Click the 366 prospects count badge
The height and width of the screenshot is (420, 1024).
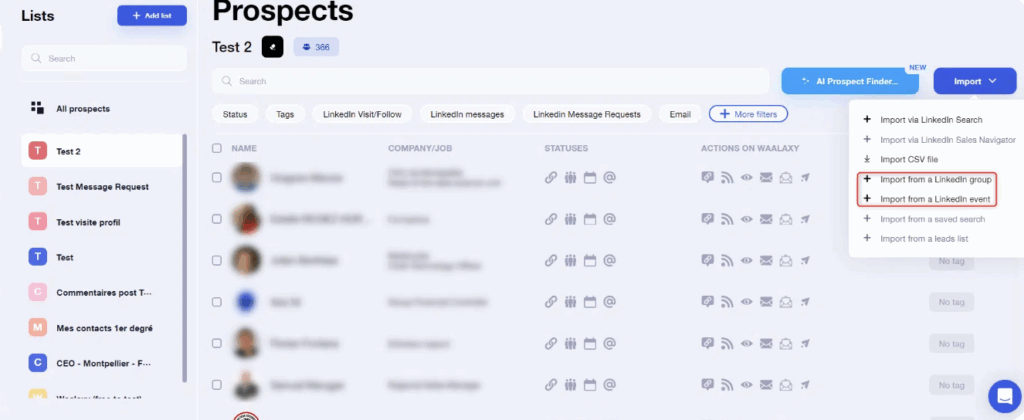pyautogui.click(x=316, y=47)
